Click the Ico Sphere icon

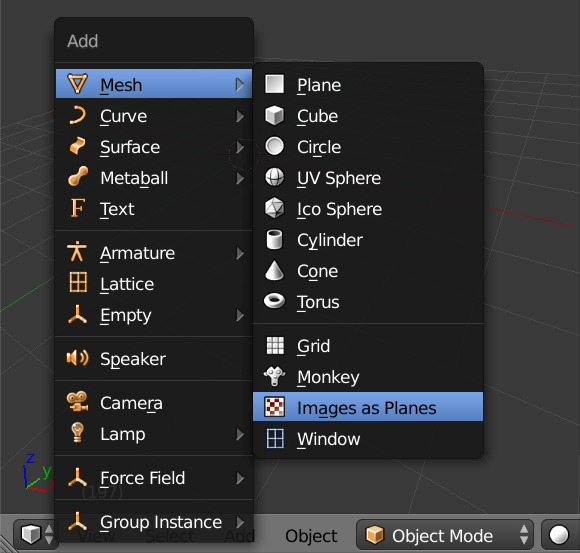click(x=274, y=208)
